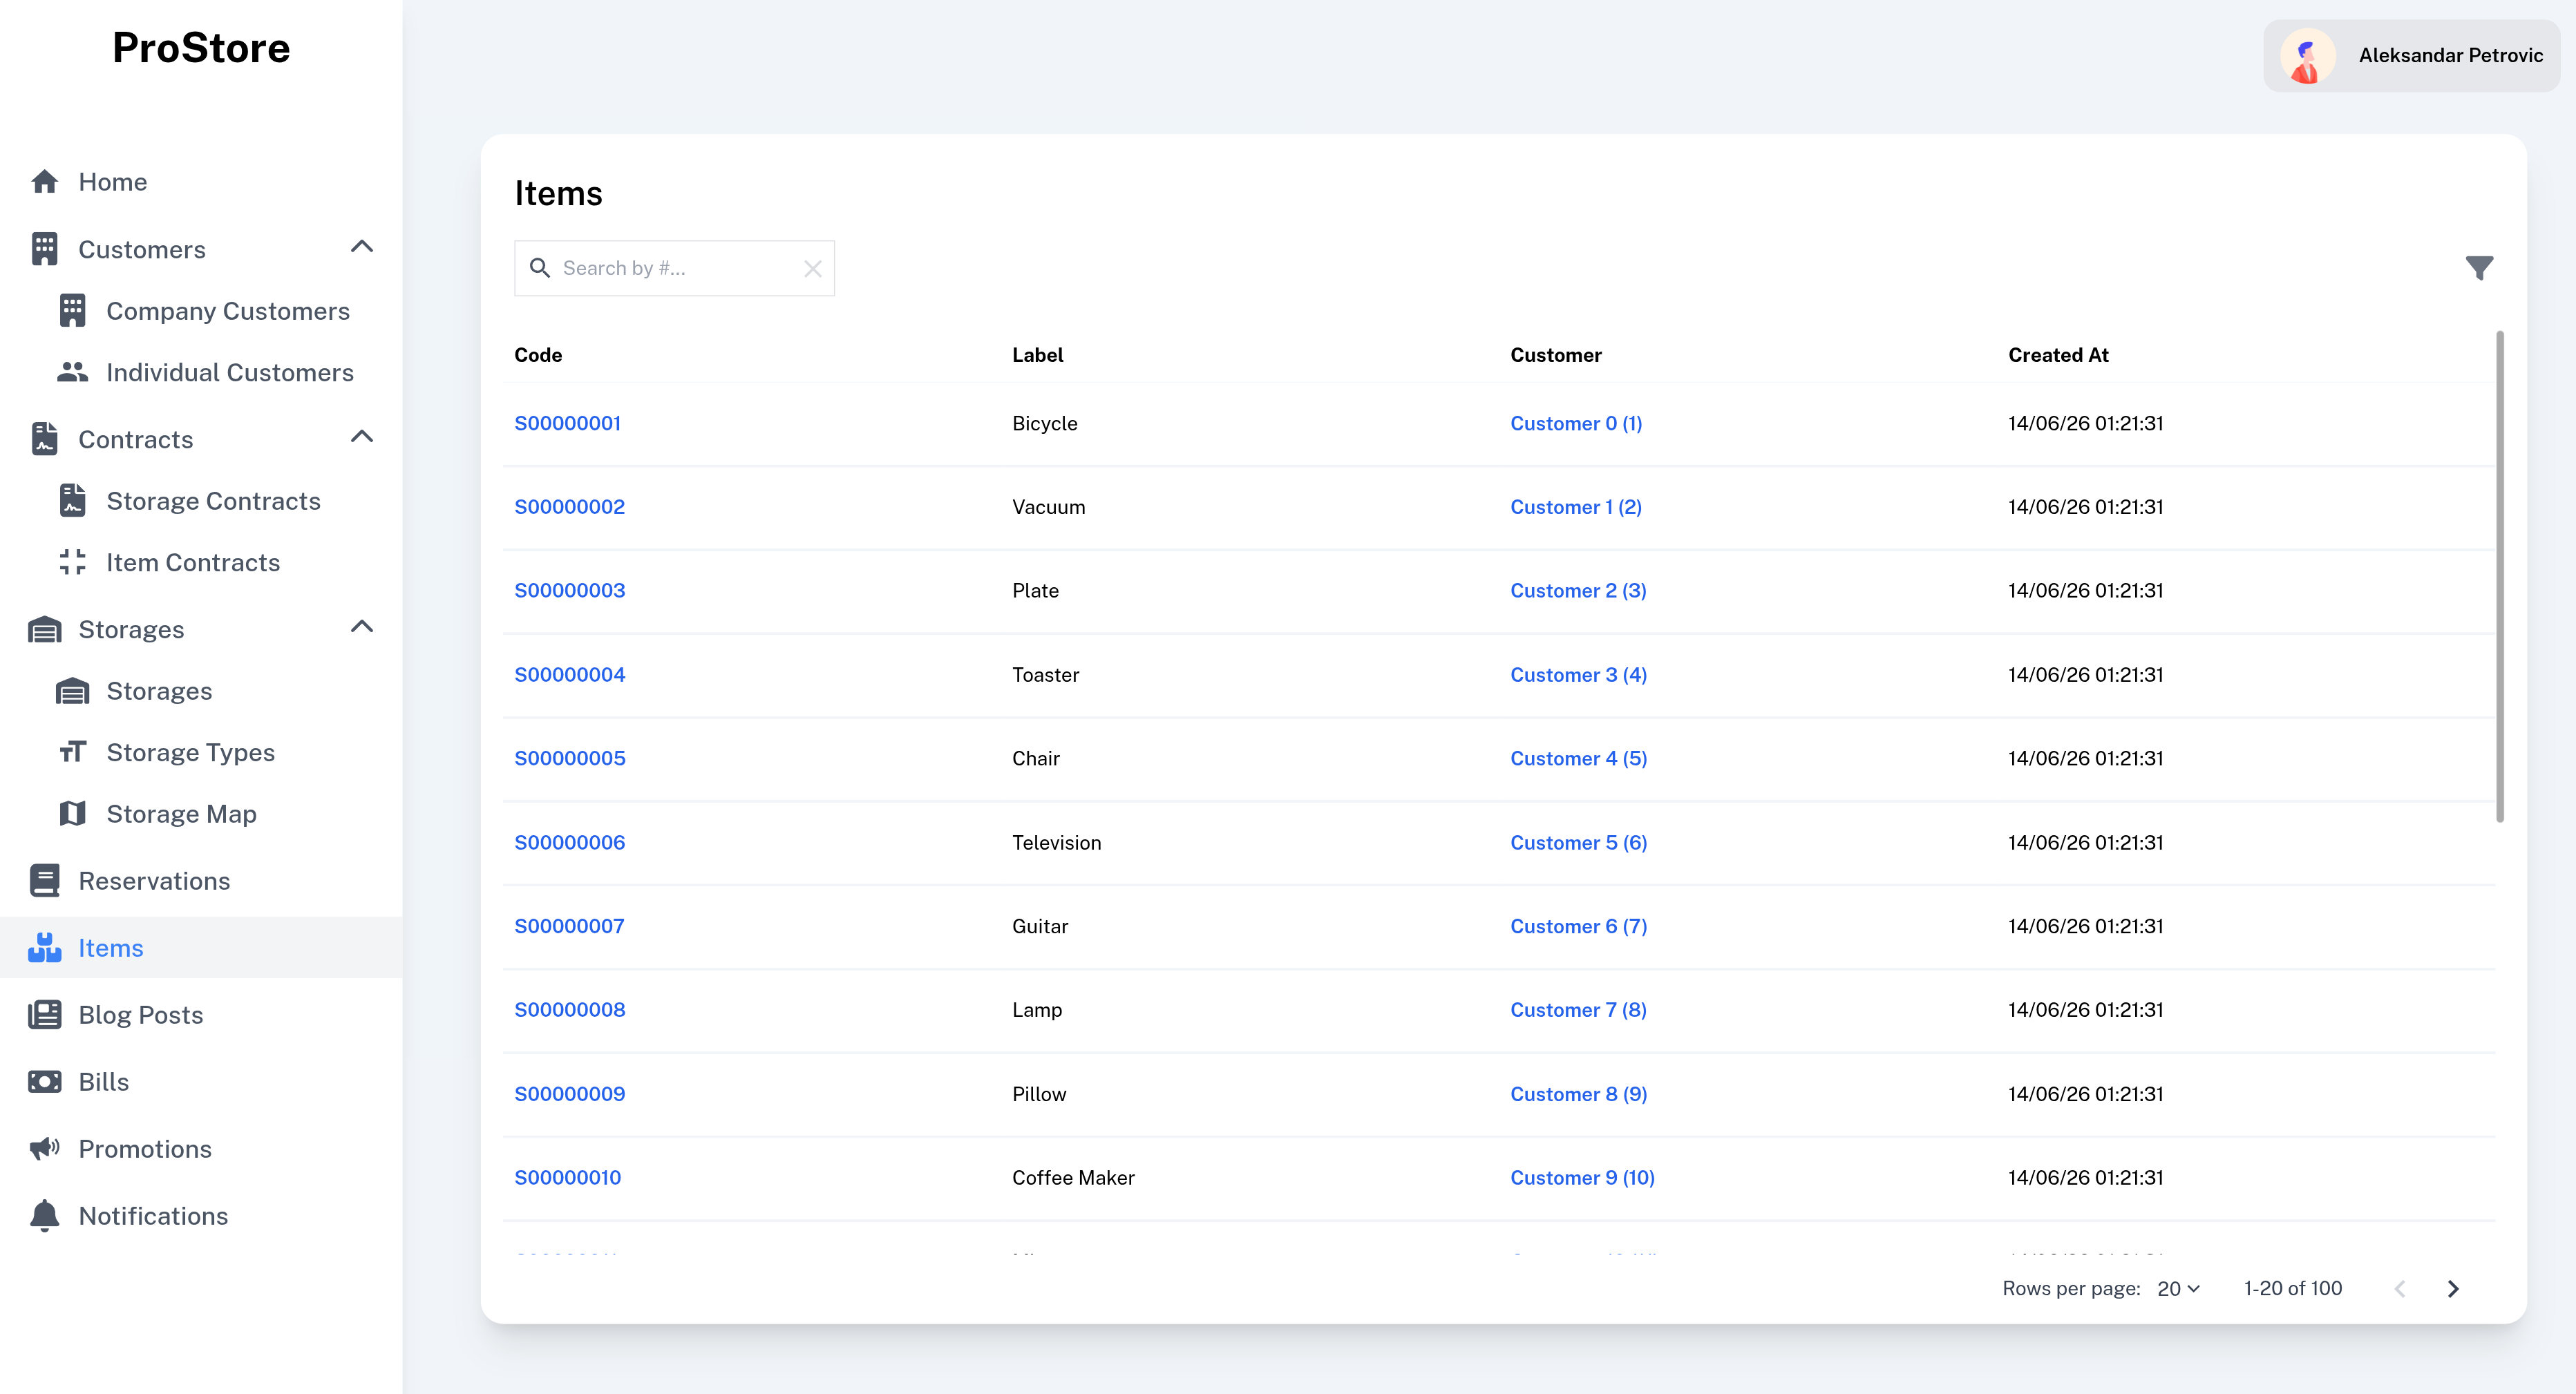Click the warehouse icon beside Storages sub-item
This screenshot has width=2576, height=1394.
72,691
